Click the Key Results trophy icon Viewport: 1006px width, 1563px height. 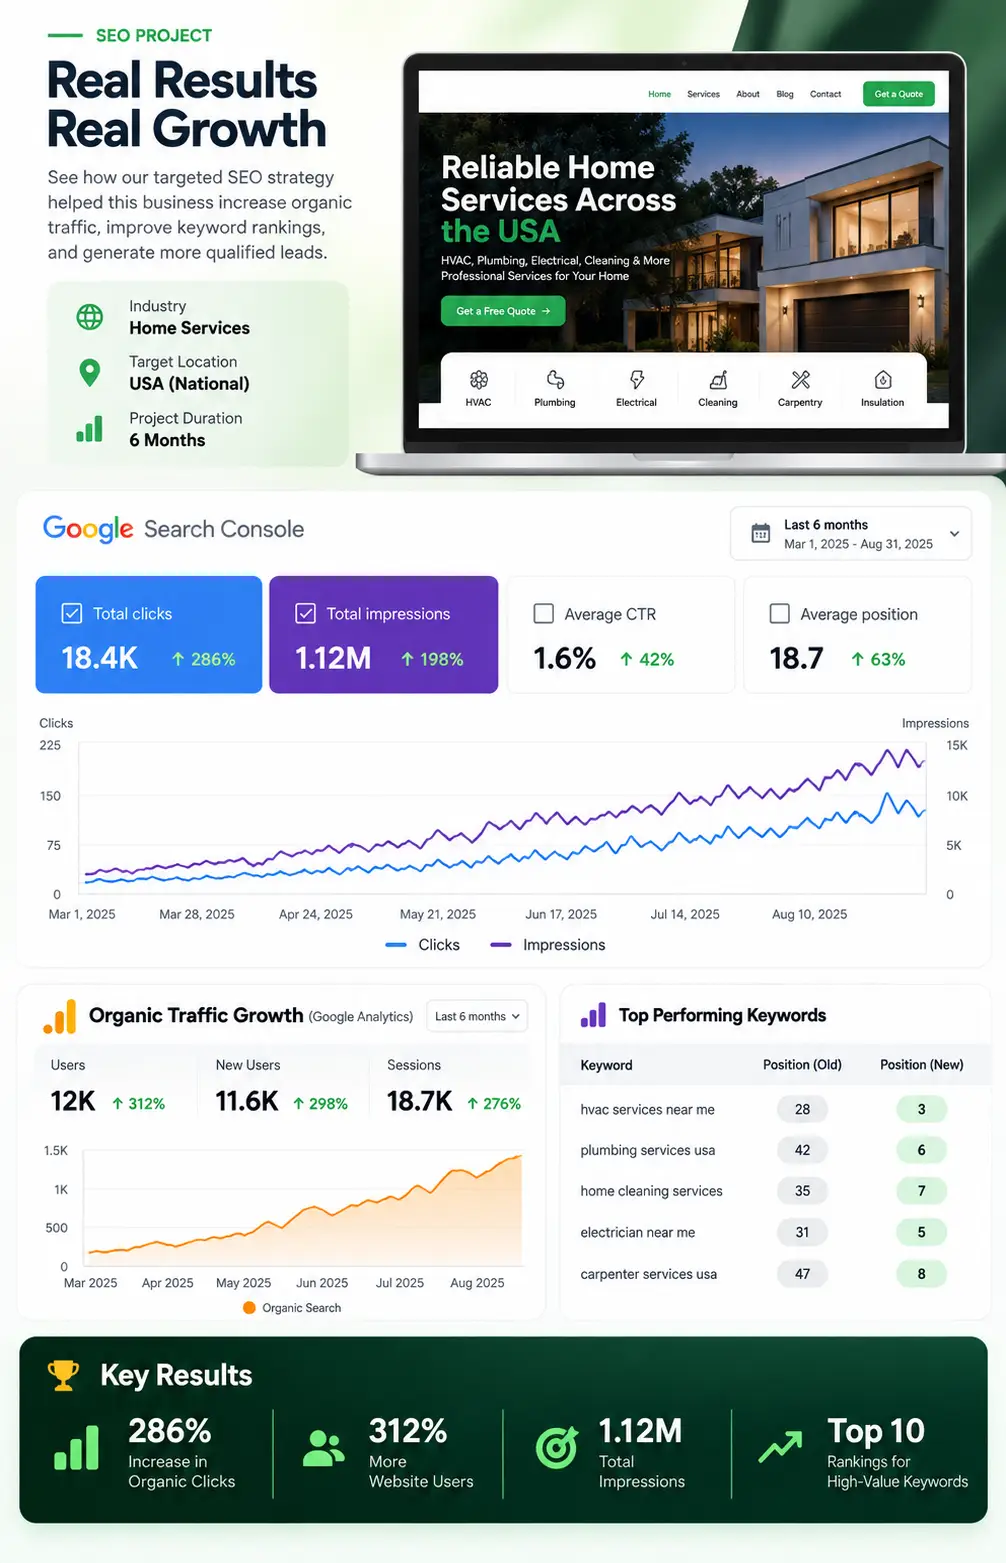tap(63, 1375)
